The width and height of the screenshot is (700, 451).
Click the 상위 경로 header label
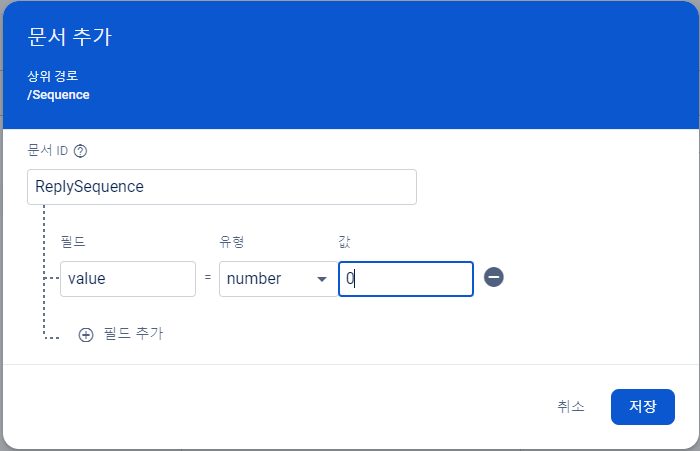click(x=53, y=76)
